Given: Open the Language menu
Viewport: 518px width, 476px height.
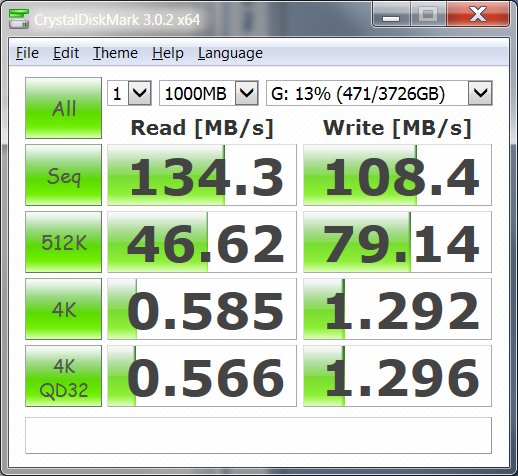Looking at the screenshot, I should pos(230,53).
